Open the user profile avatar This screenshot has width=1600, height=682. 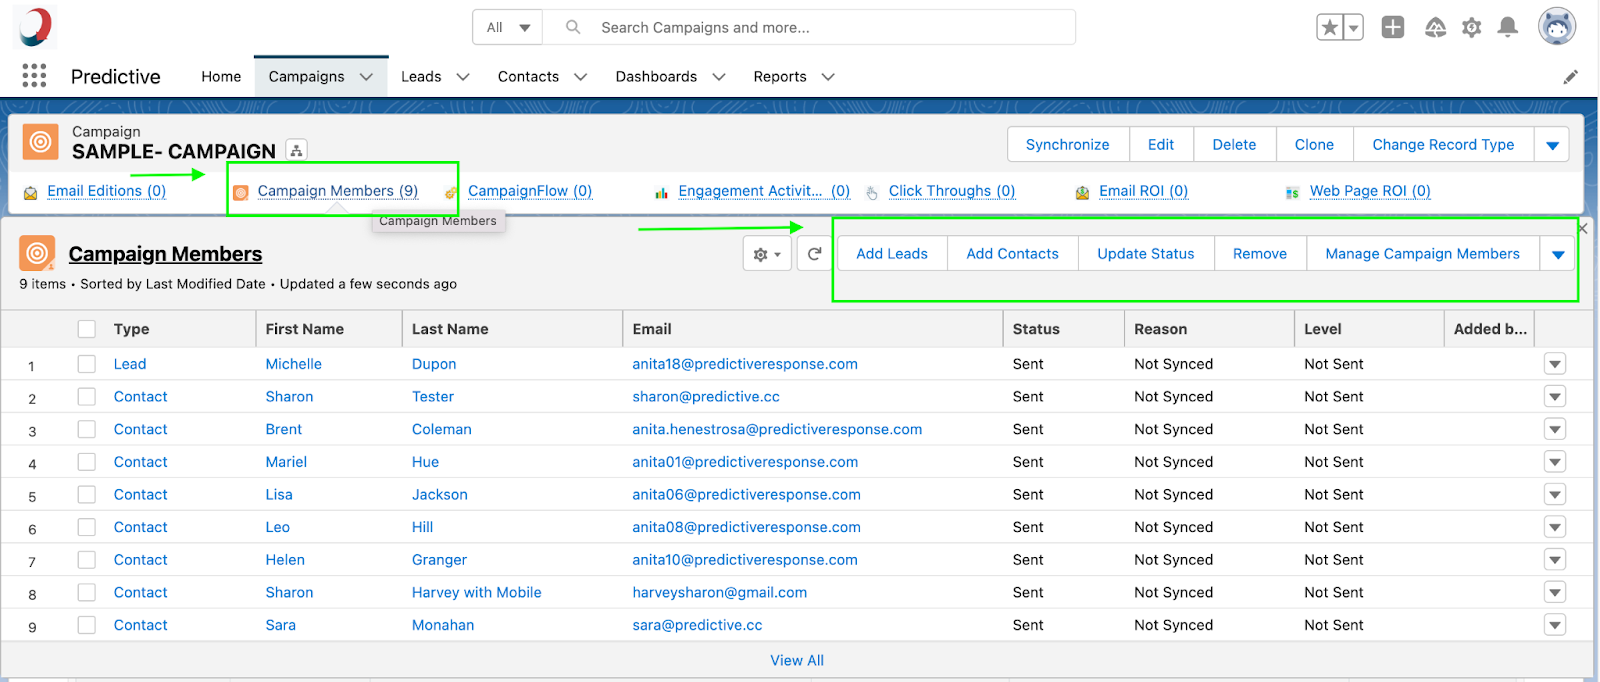click(x=1557, y=27)
